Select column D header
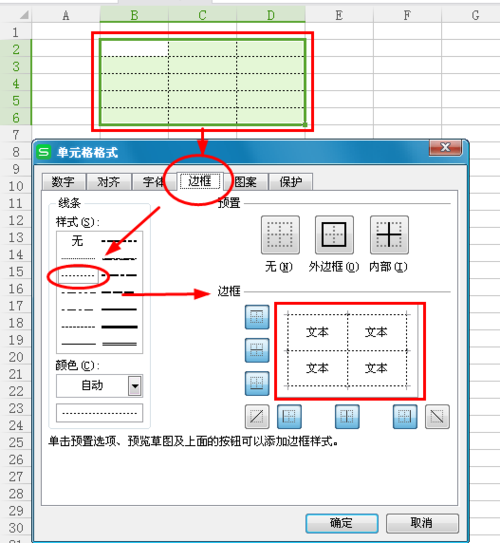Screen dimensions: 500x543 pyautogui.click(x=271, y=15)
